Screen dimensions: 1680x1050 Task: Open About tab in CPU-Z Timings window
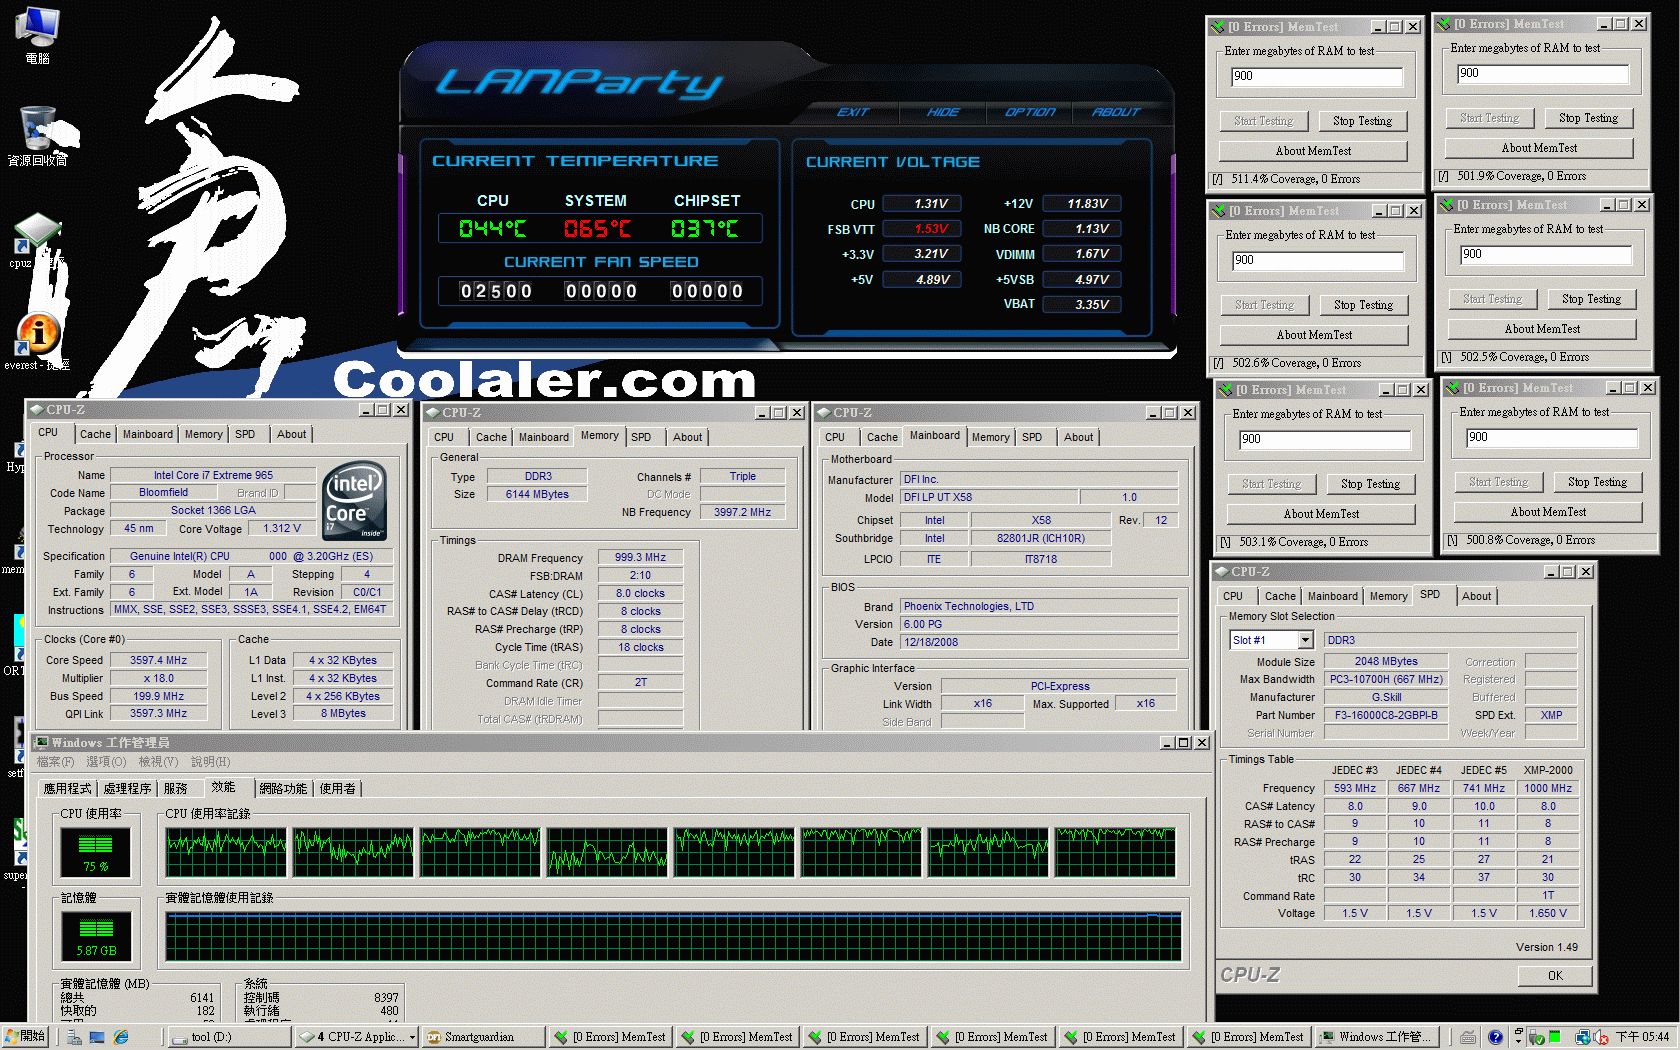click(x=687, y=437)
